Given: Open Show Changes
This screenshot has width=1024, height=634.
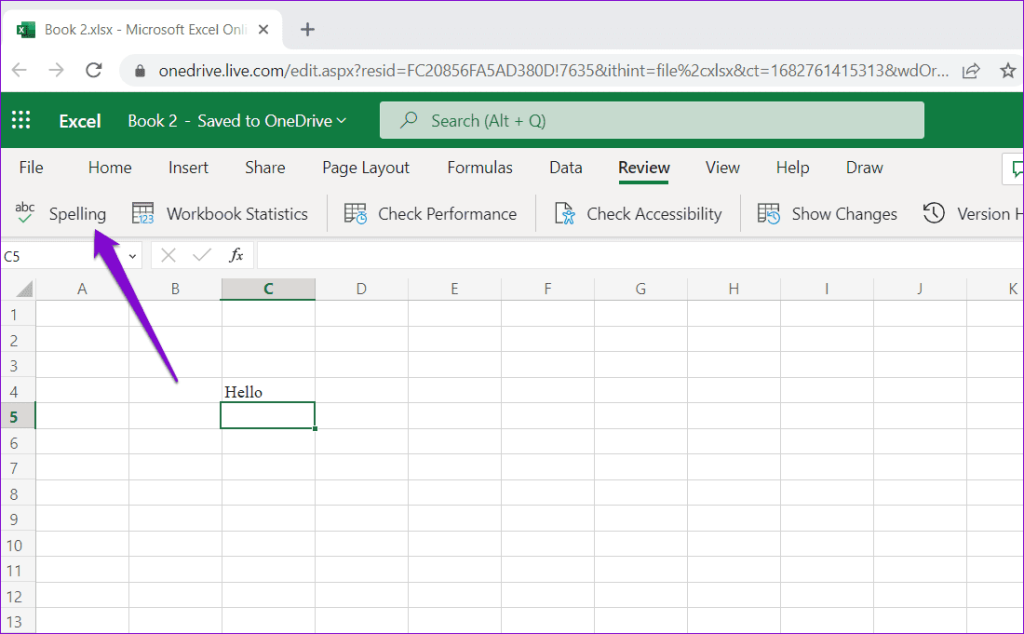Looking at the screenshot, I should tap(826, 213).
